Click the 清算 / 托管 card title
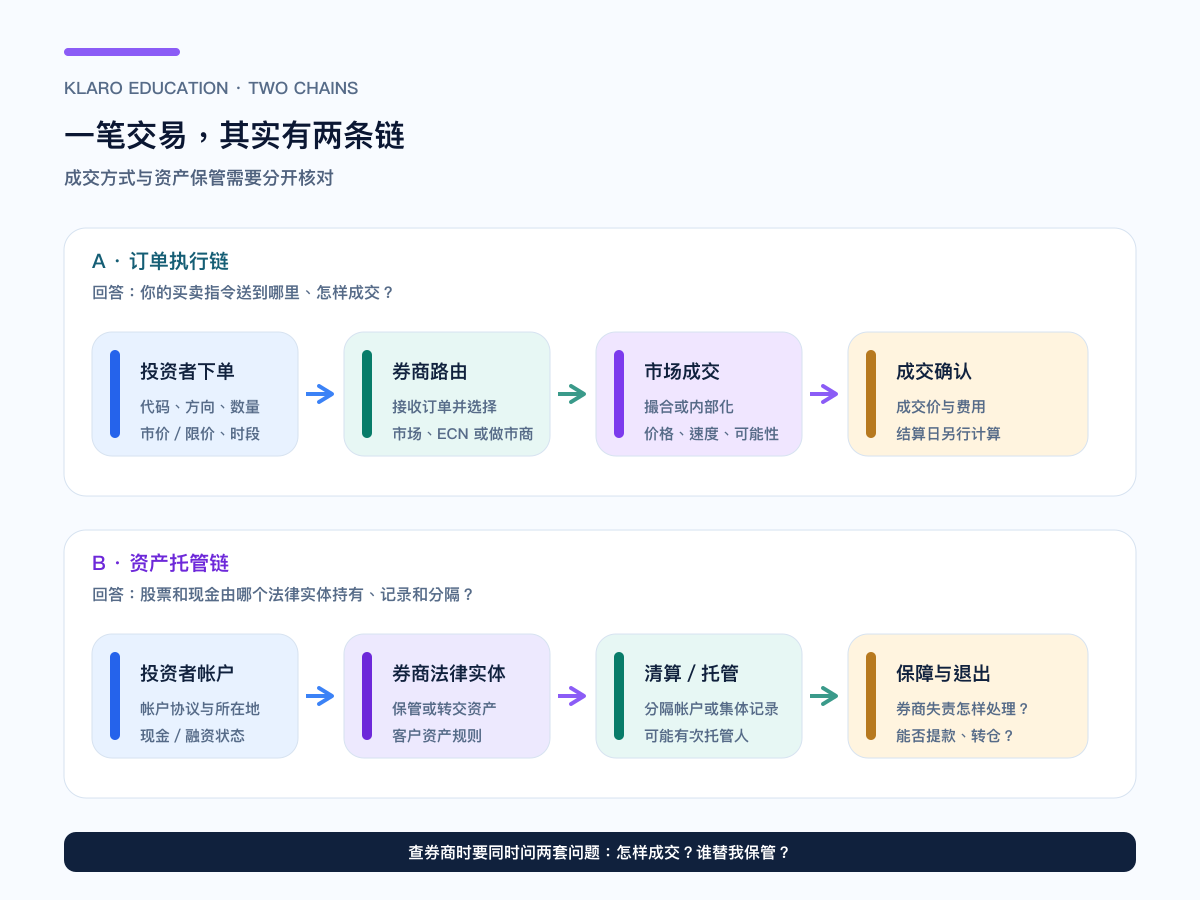 coord(691,674)
